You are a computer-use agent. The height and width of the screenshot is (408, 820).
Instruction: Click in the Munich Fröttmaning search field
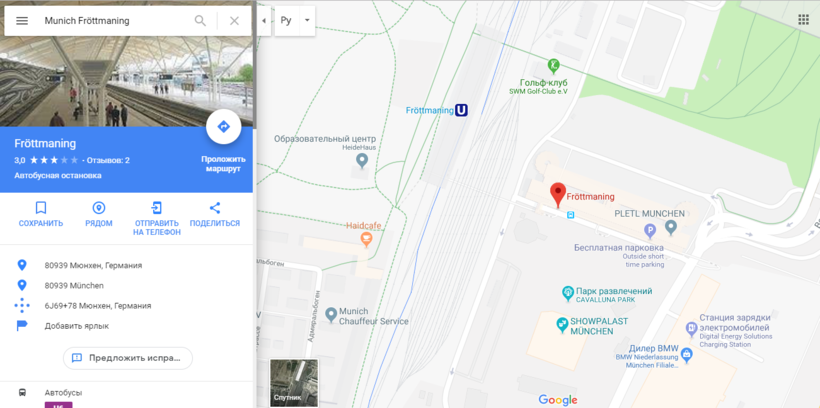click(x=115, y=21)
